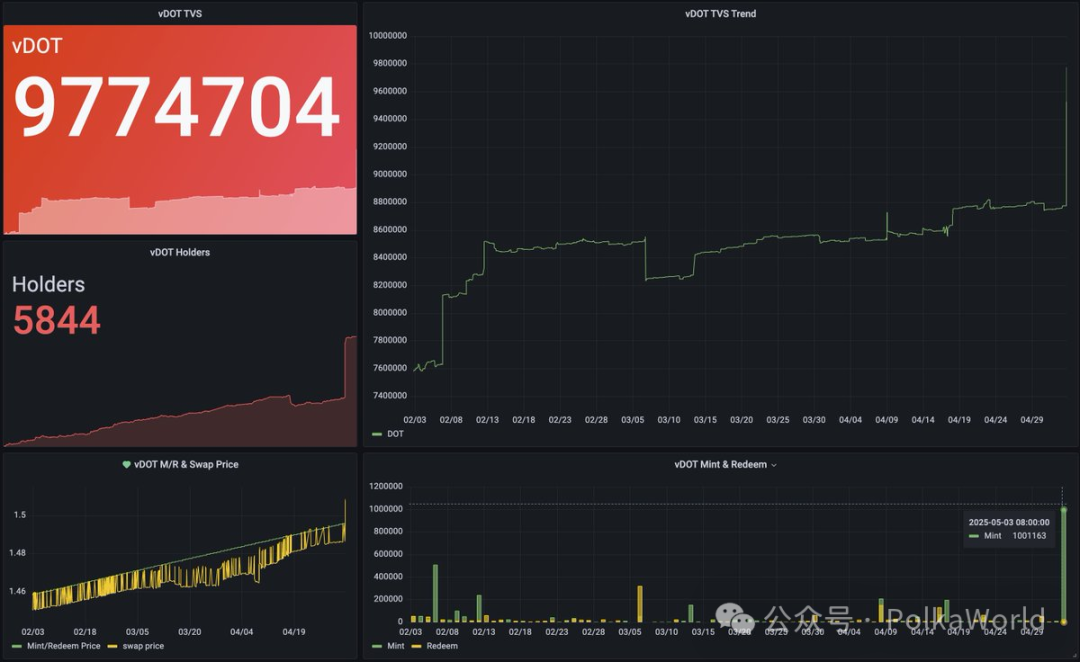
Task: Click the 7400000 y-axis label in TVS Trend
Action: click(x=390, y=395)
